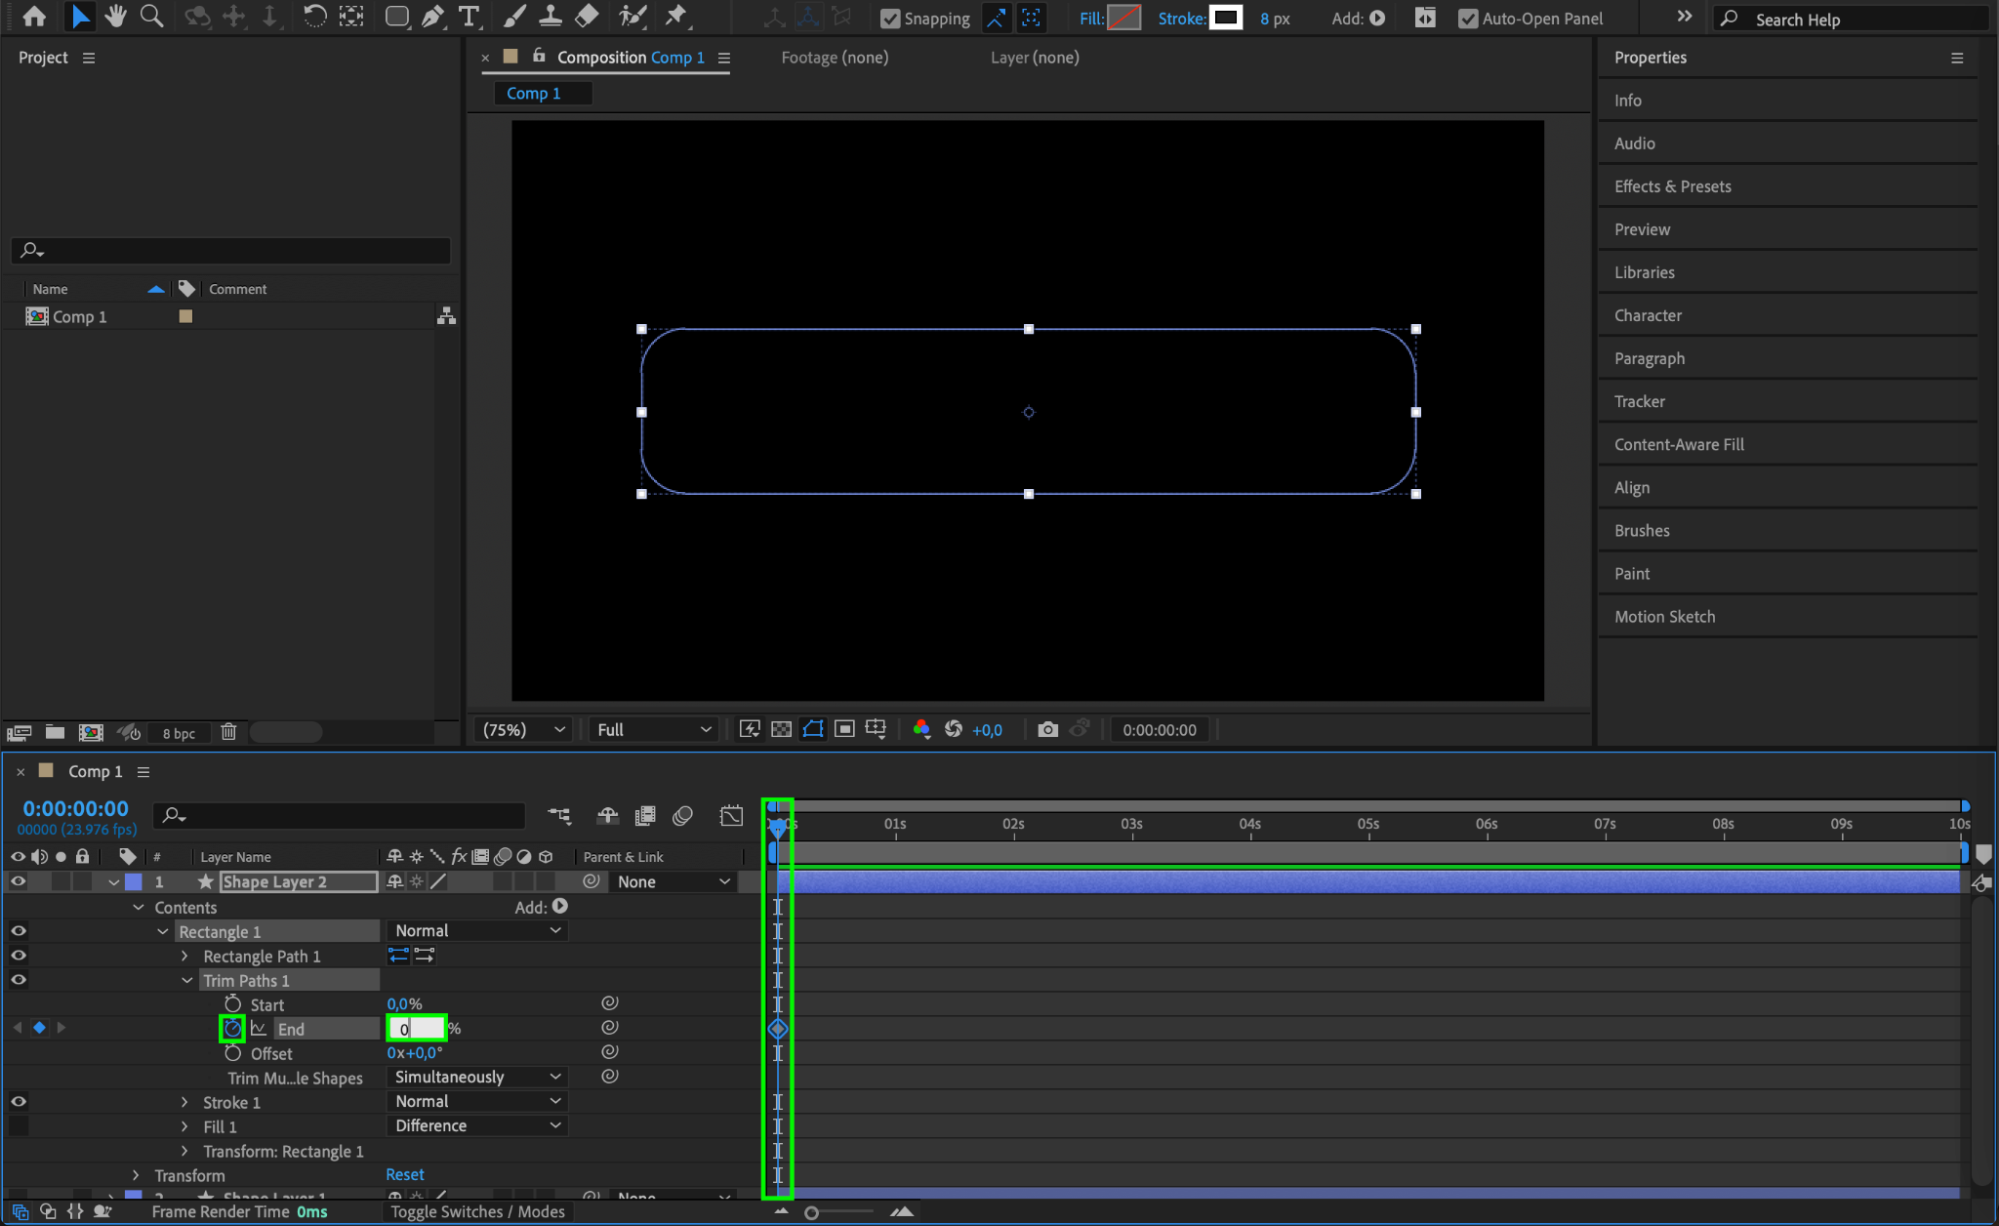The image size is (1999, 1226).
Task: Select the Pen tool
Action: point(433,16)
